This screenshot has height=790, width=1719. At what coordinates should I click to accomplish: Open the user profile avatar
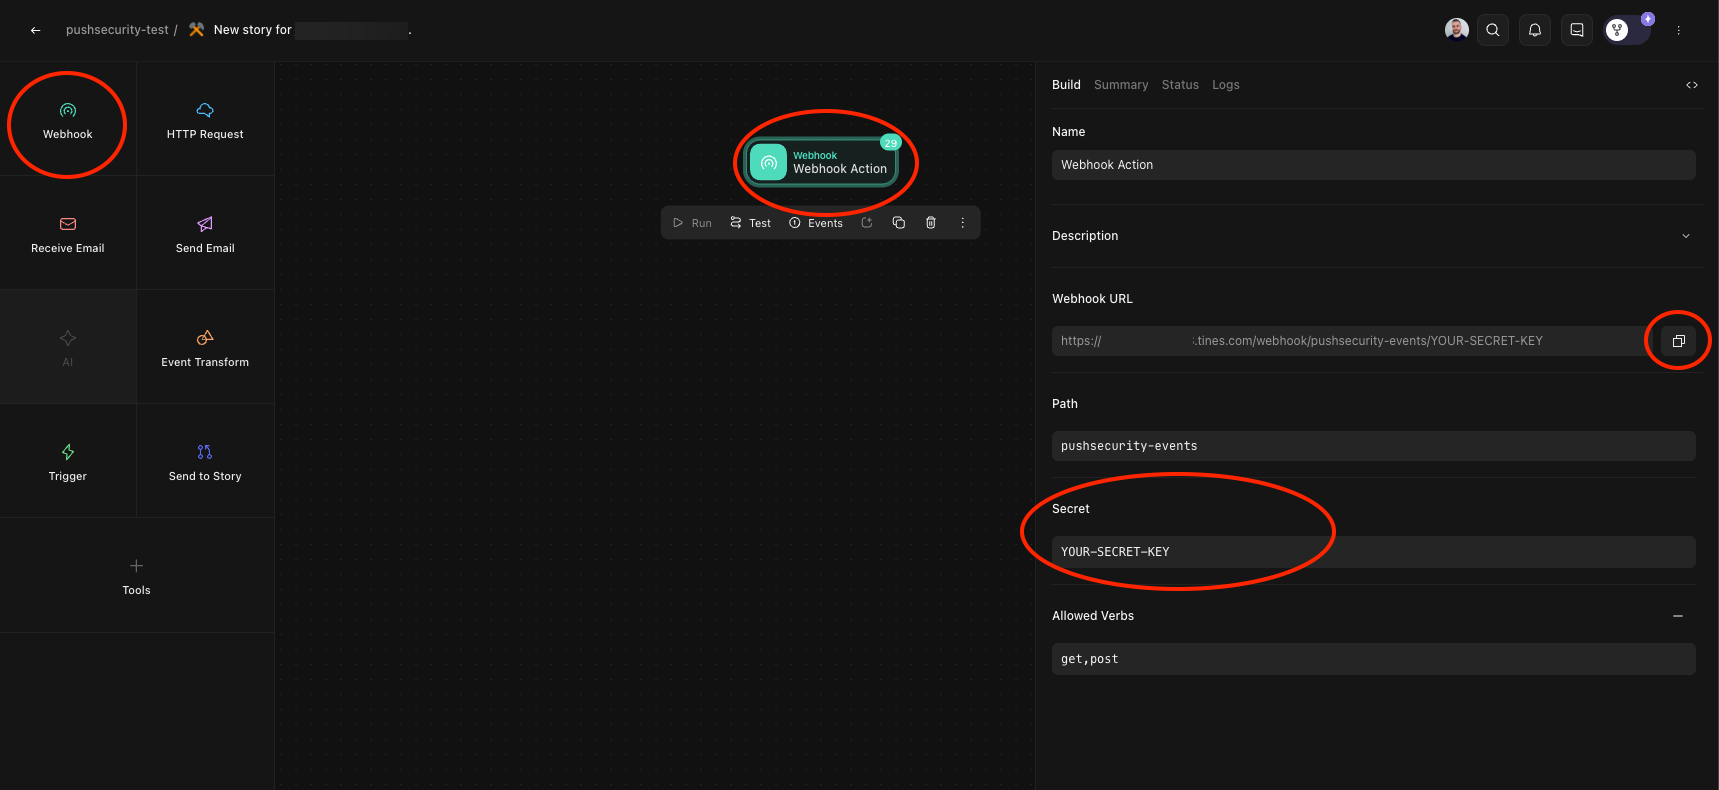[x=1457, y=29]
